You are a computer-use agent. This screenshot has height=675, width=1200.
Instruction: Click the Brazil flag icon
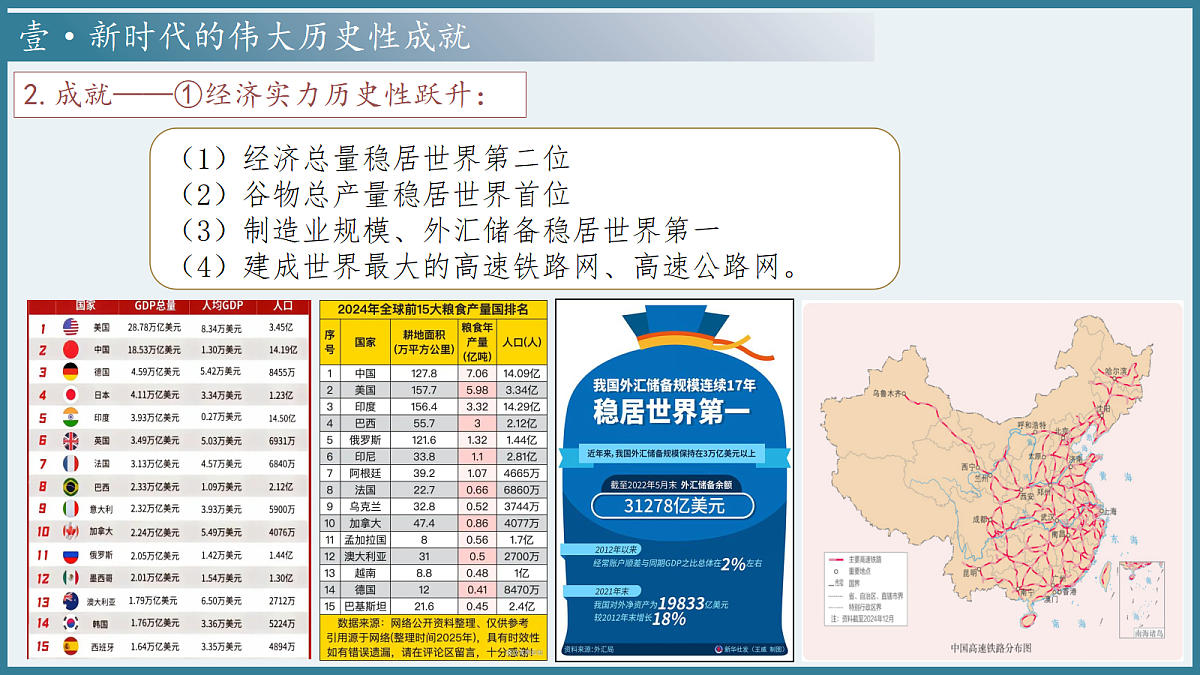[x=71, y=486]
